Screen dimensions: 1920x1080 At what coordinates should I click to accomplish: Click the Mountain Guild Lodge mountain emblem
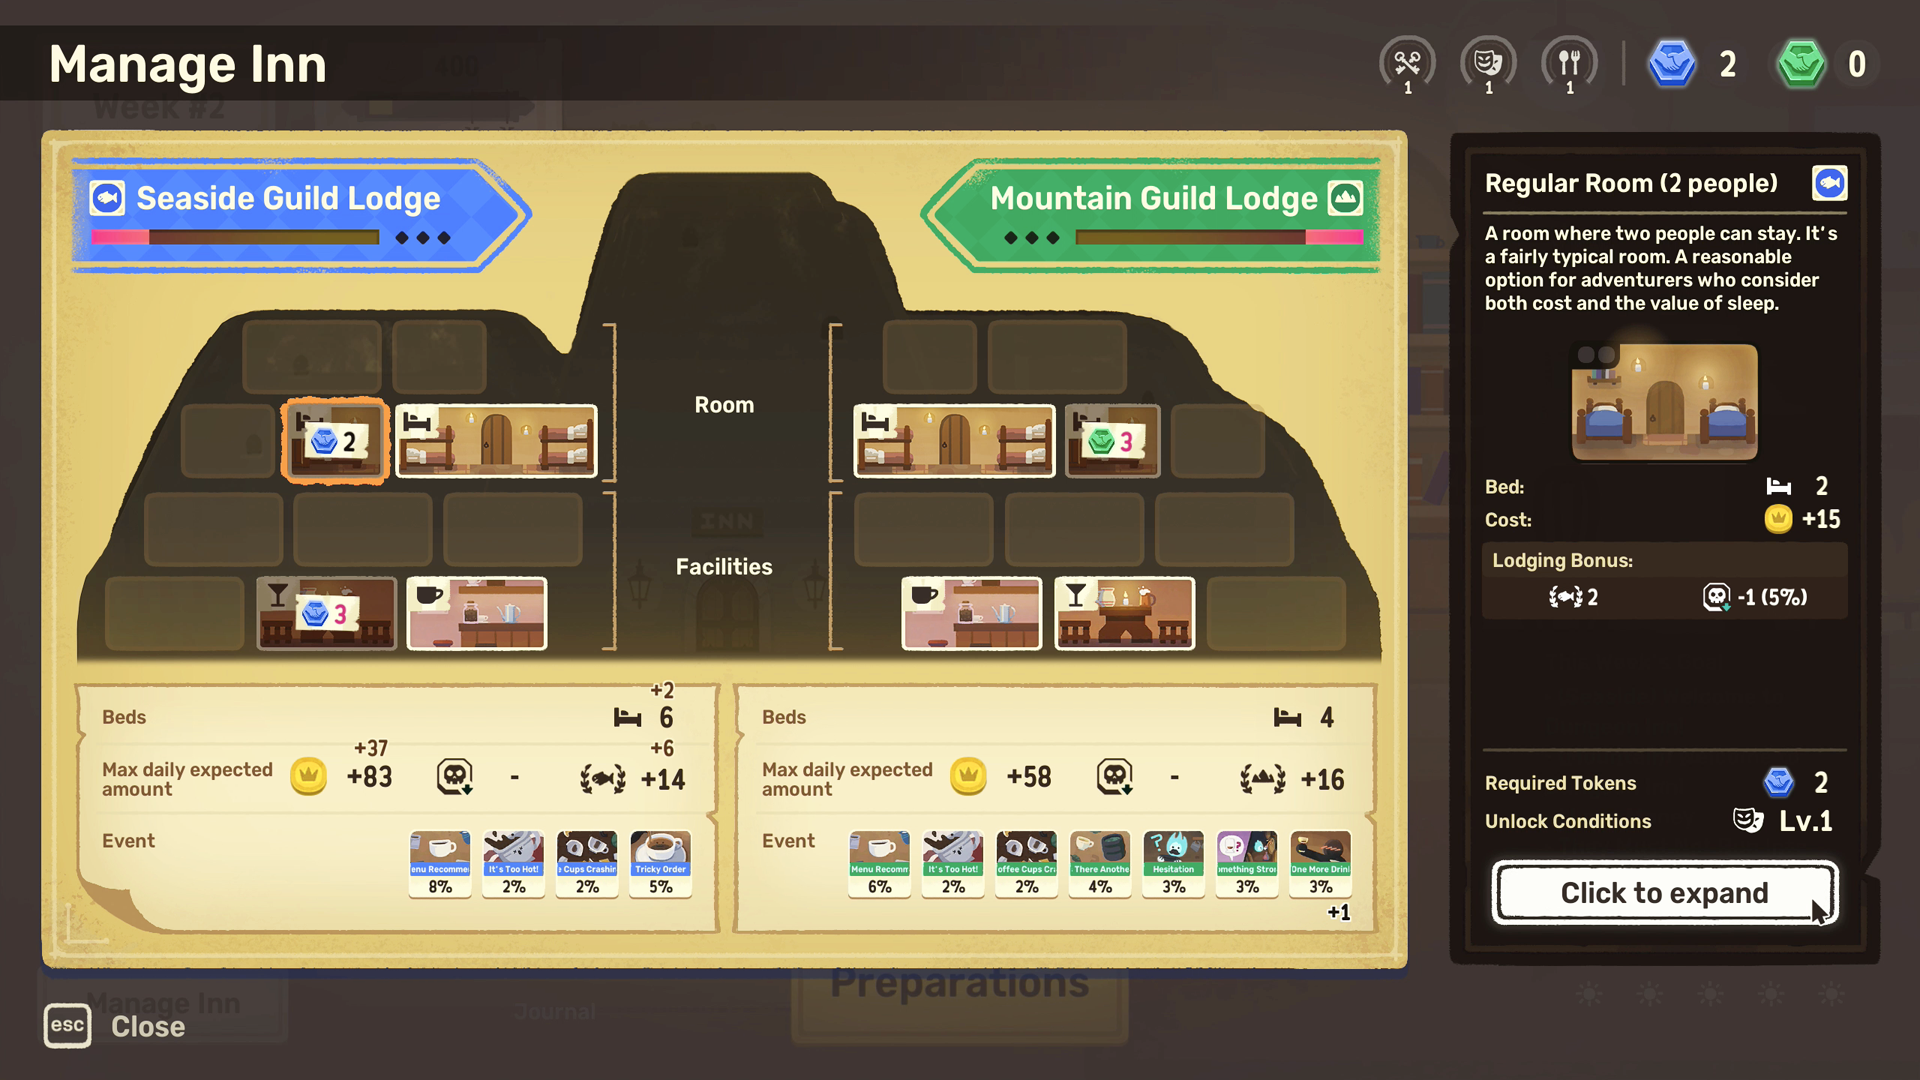point(1347,198)
